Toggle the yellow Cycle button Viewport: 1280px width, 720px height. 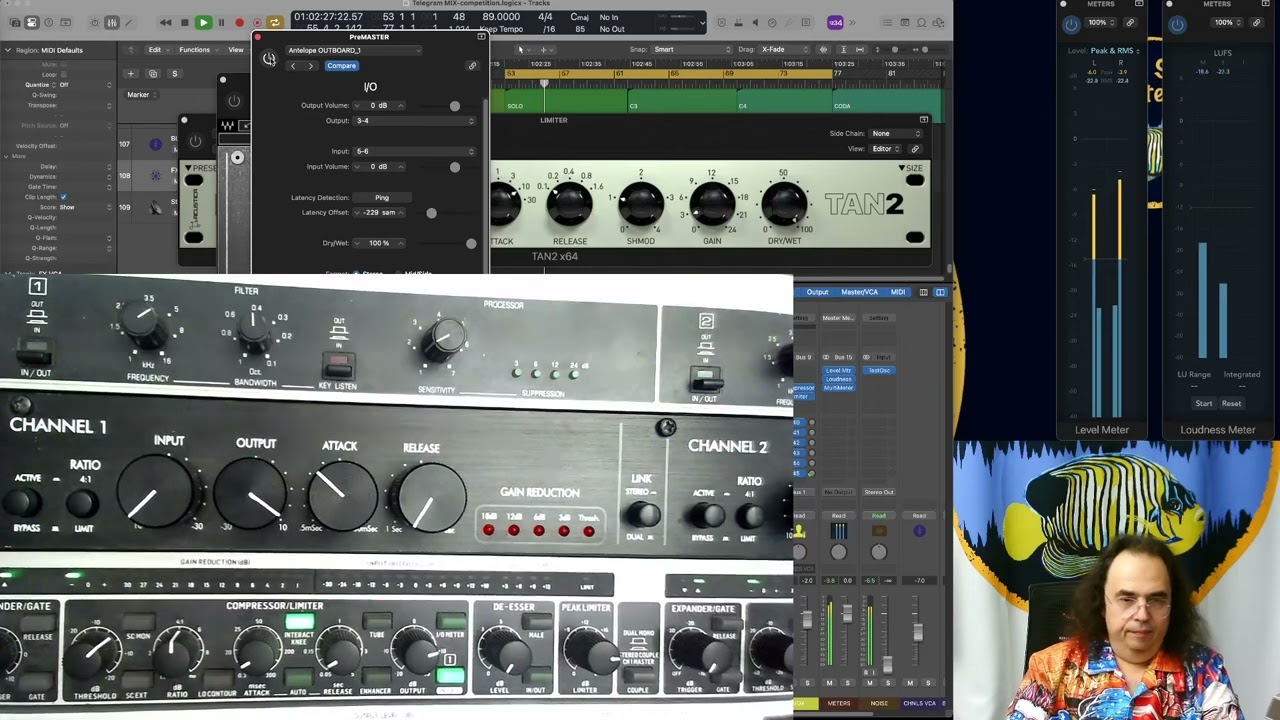tap(274, 22)
